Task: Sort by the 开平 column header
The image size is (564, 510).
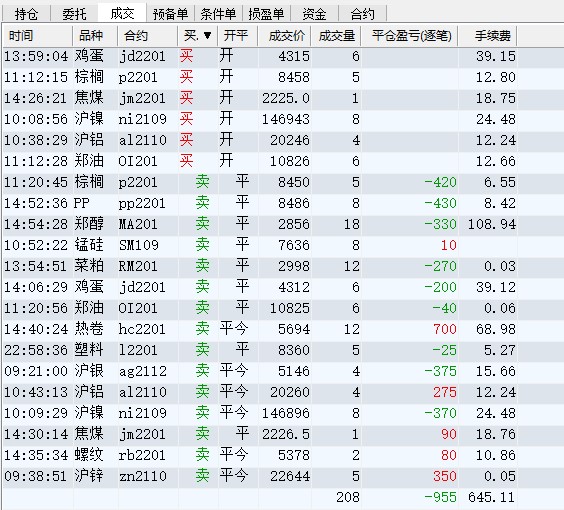Action: tap(238, 36)
